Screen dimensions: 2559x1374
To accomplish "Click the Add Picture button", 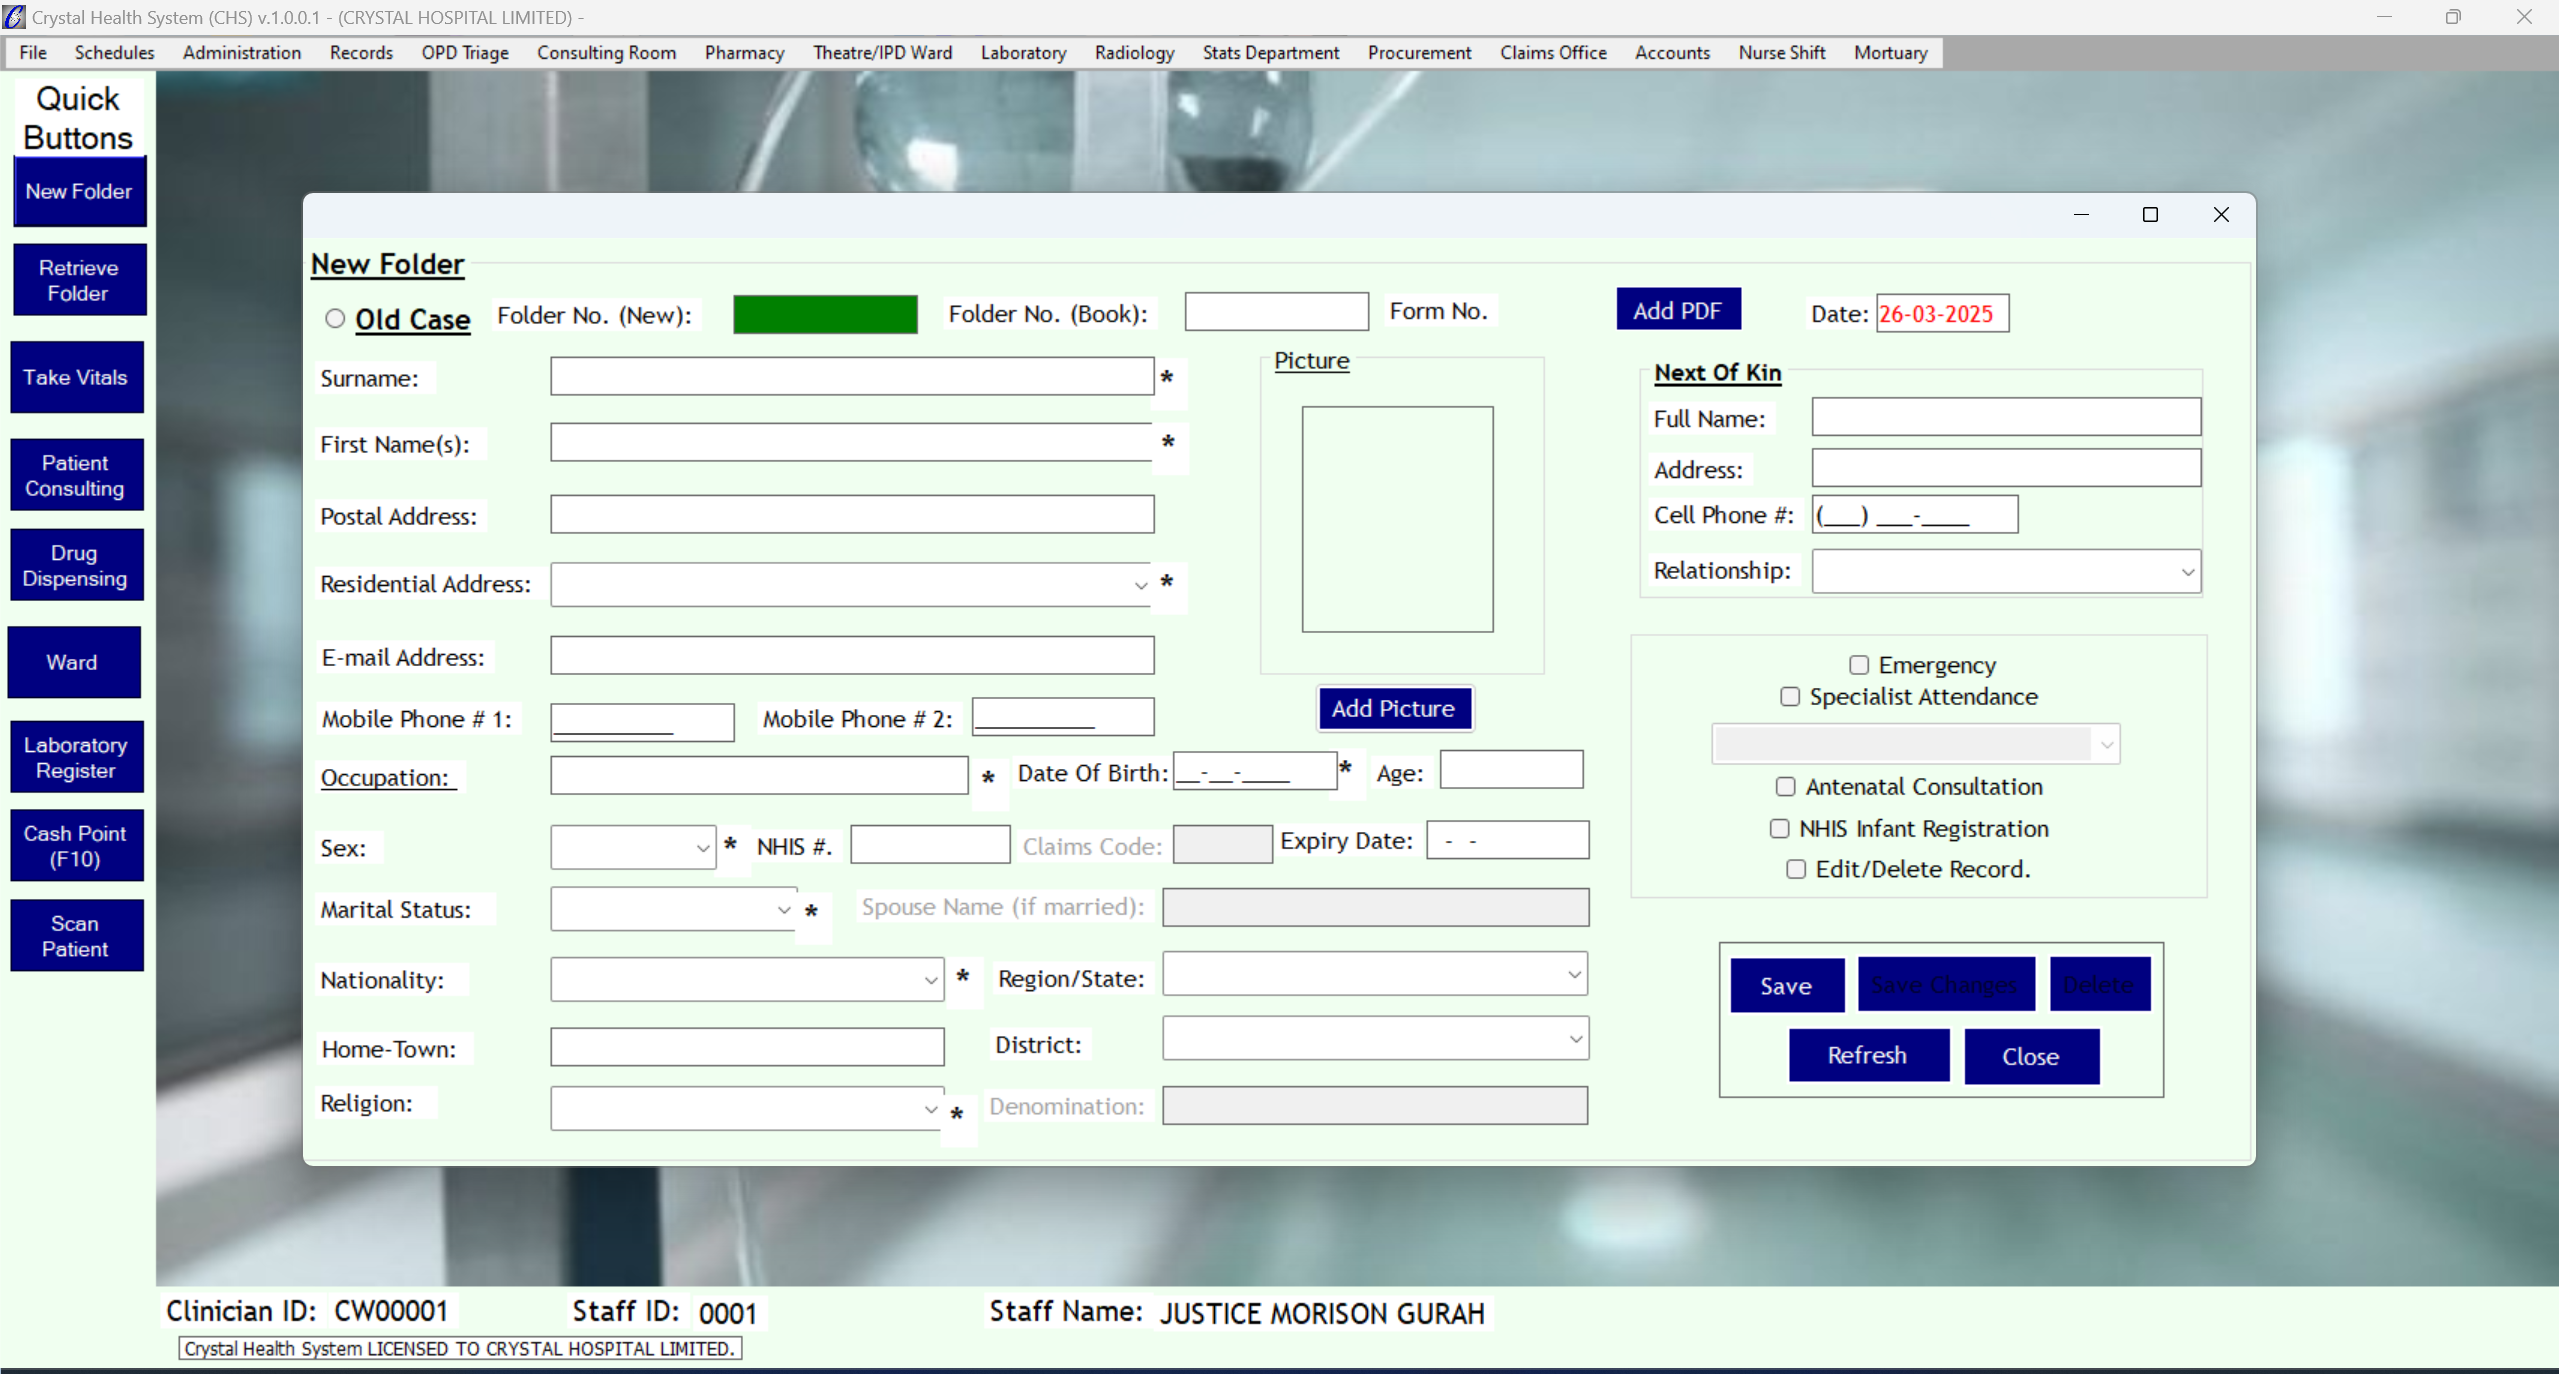I will (x=1393, y=708).
